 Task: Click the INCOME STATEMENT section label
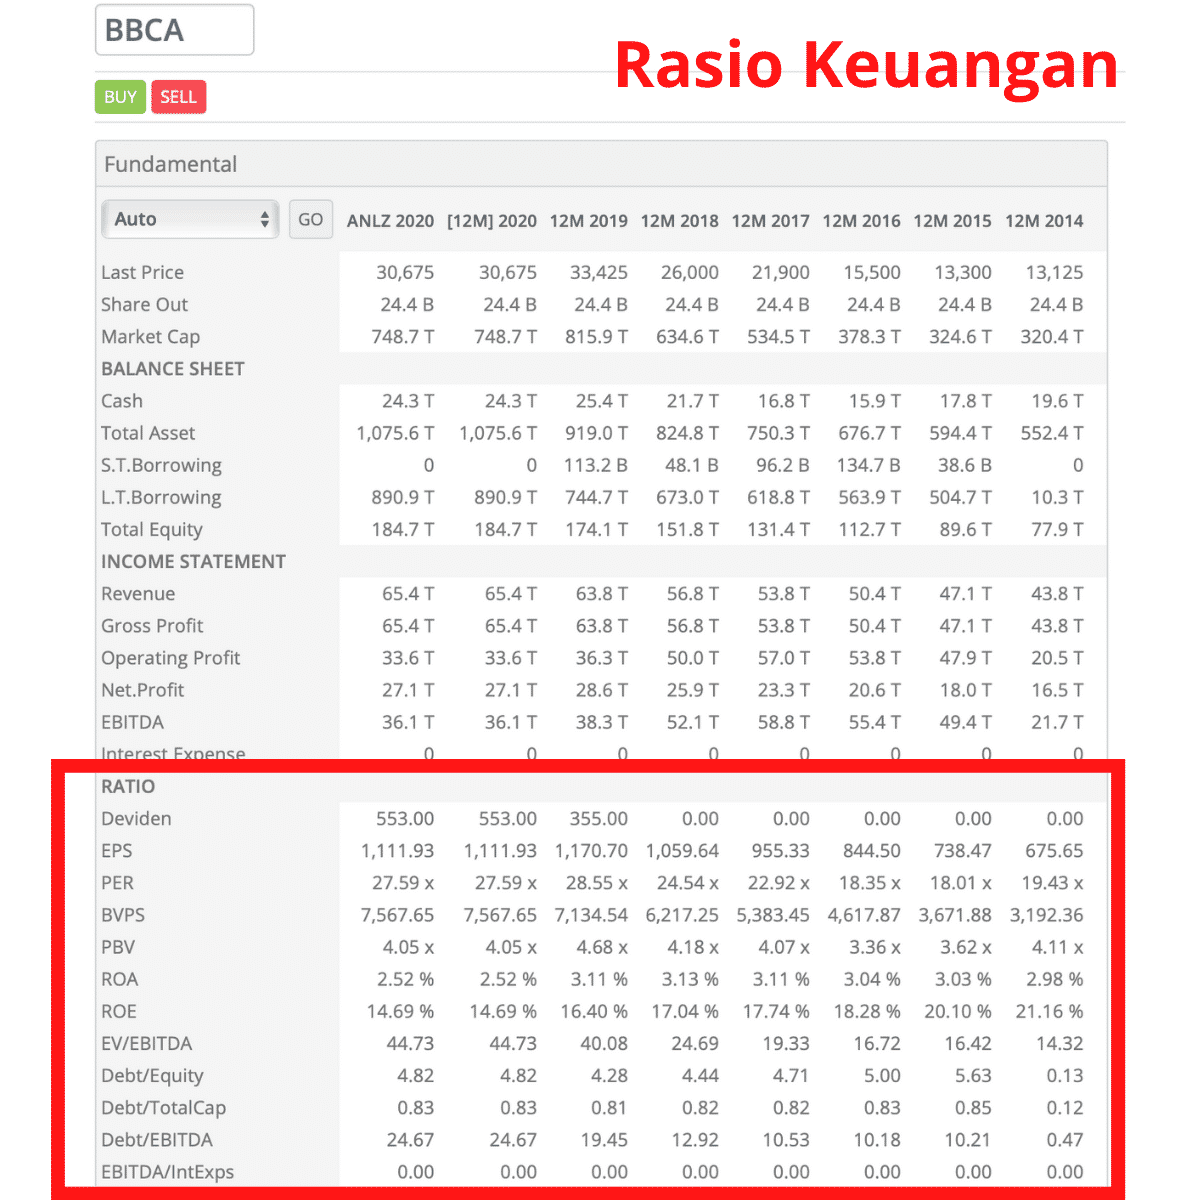(193, 561)
